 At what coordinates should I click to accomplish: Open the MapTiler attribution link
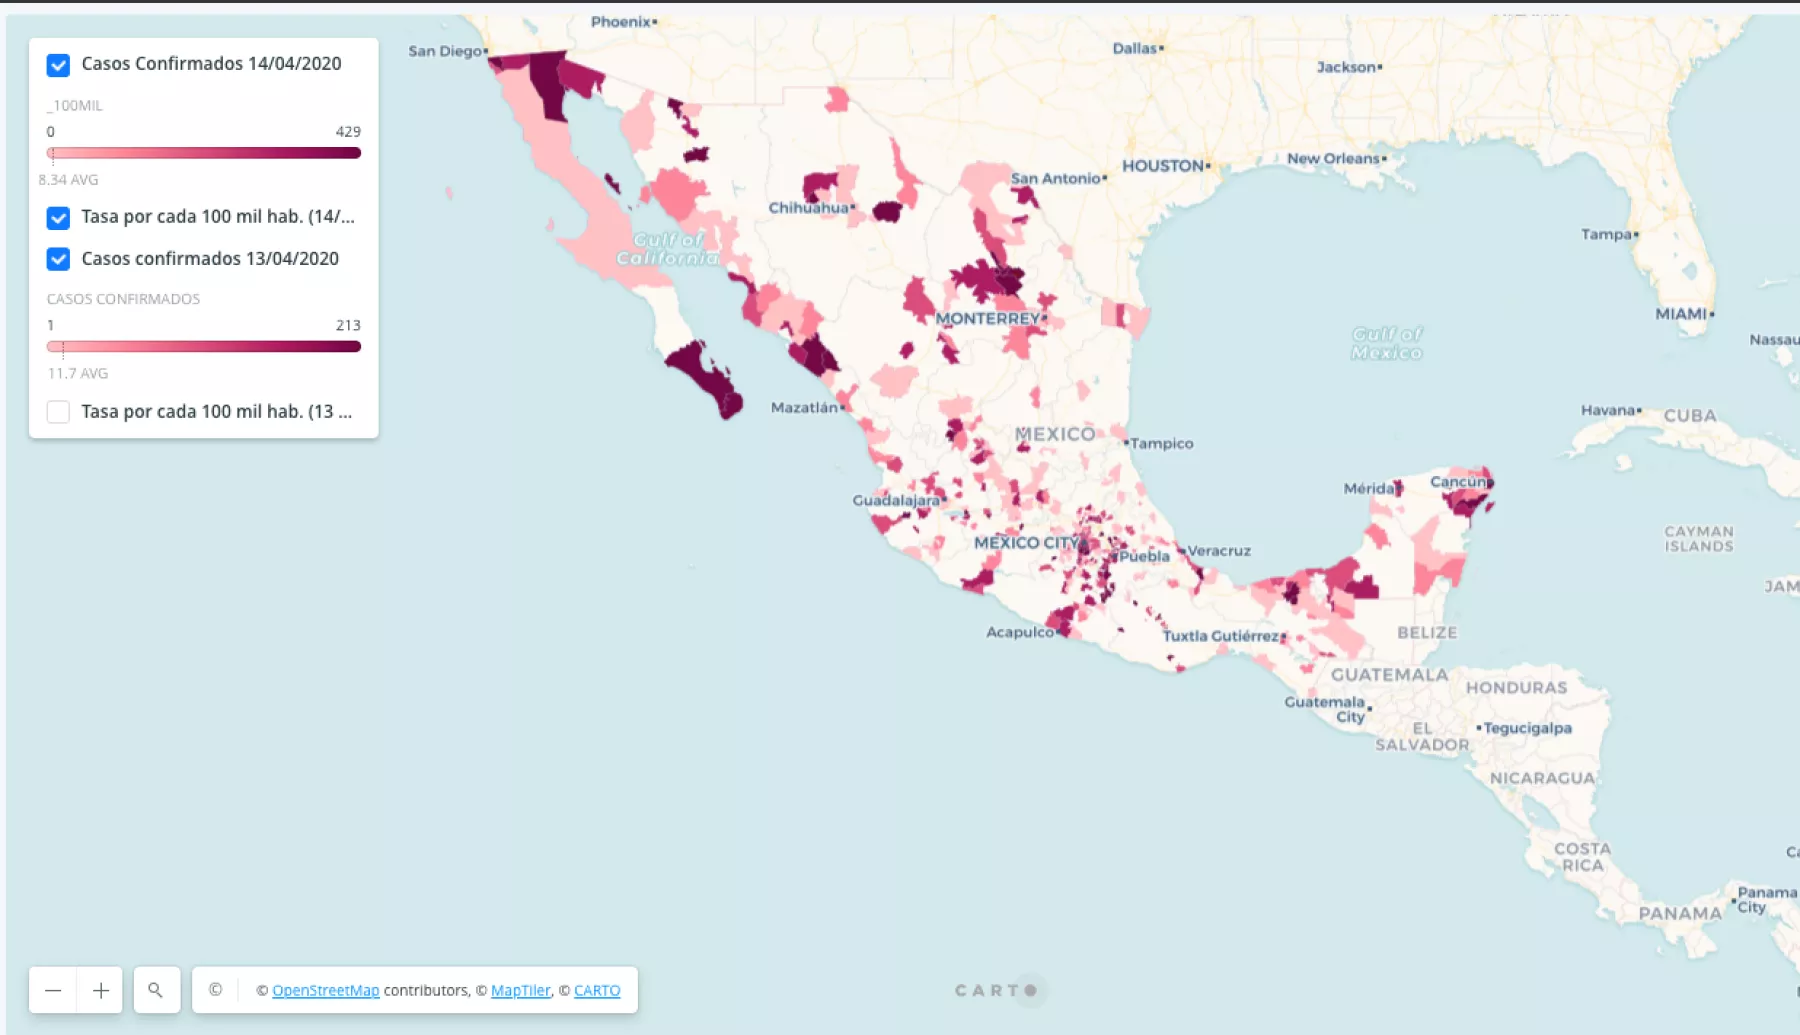click(x=520, y=991)
